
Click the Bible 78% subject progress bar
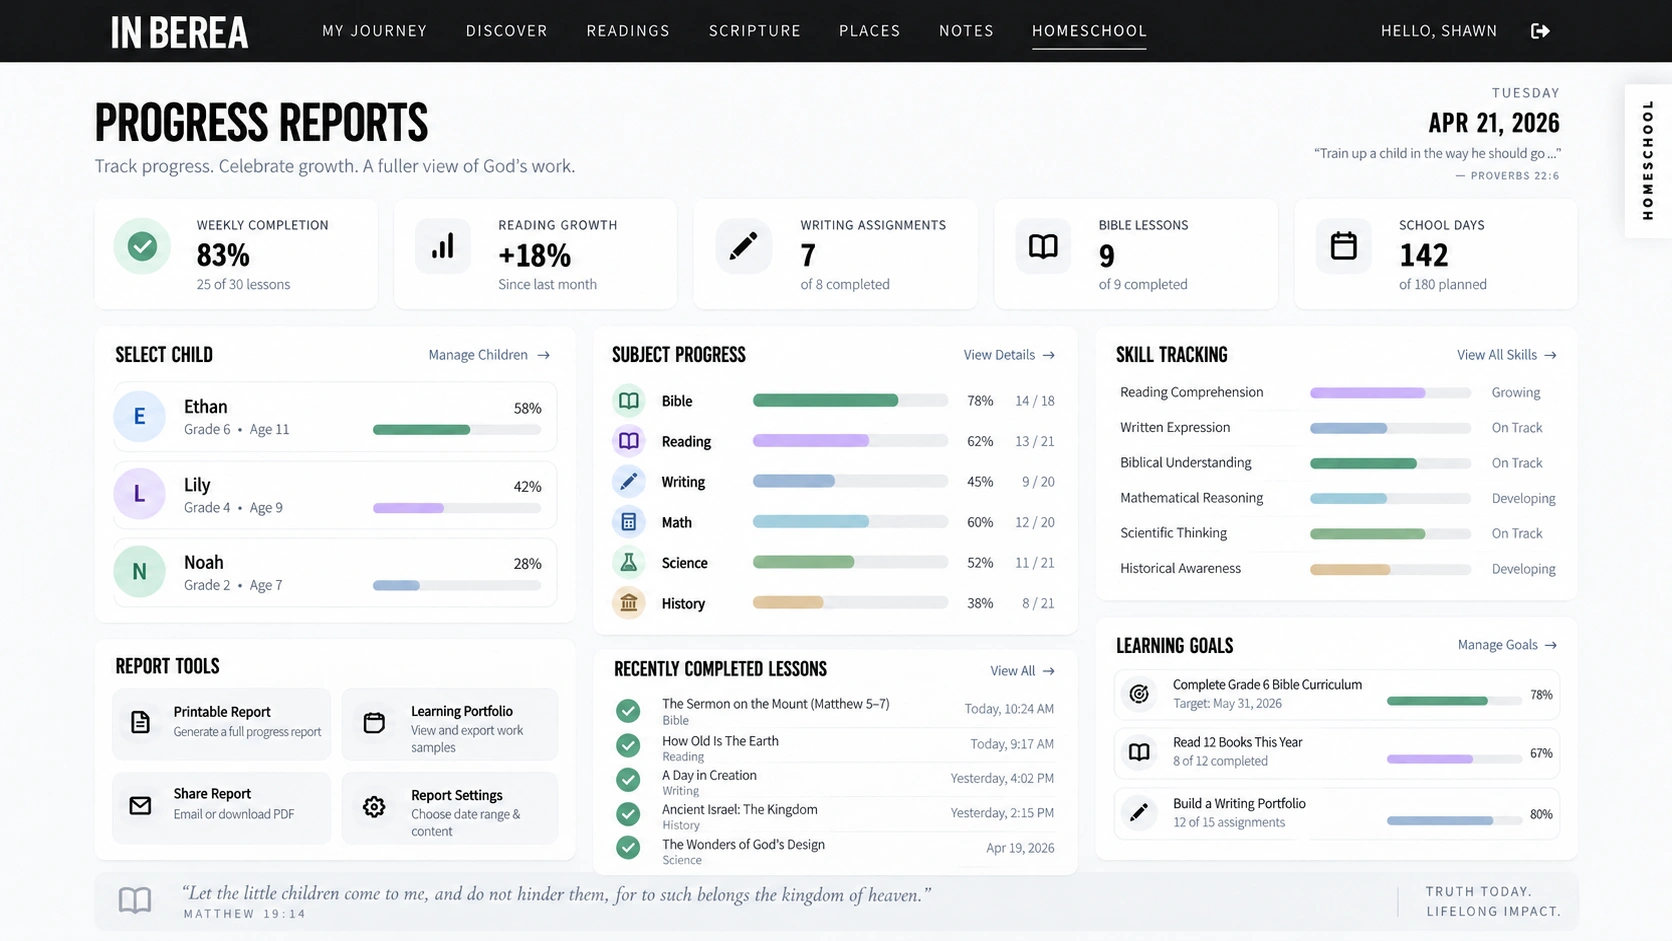pyautogui.click(x=850, y=401)
